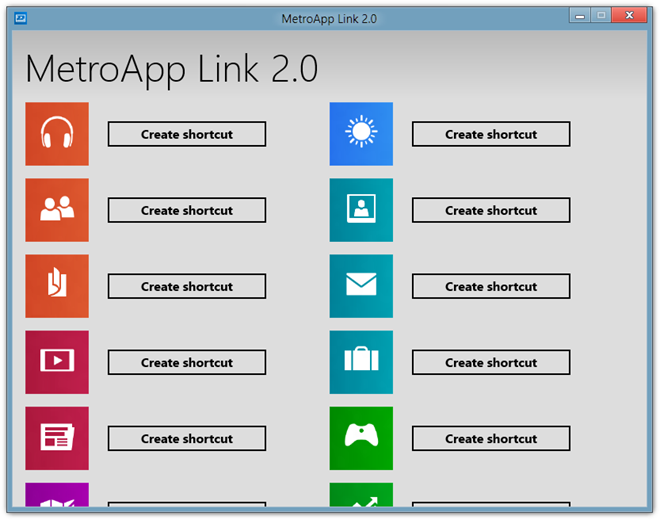
Task: Create shortcut for the News app
Action: click(187, 438)
